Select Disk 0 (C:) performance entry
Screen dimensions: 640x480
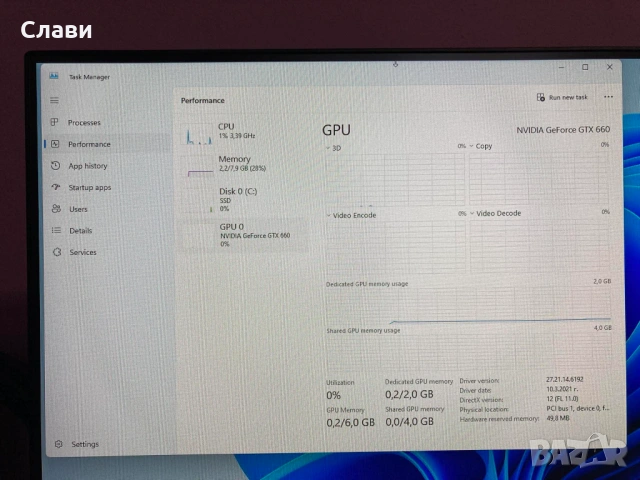coord(244,199)
